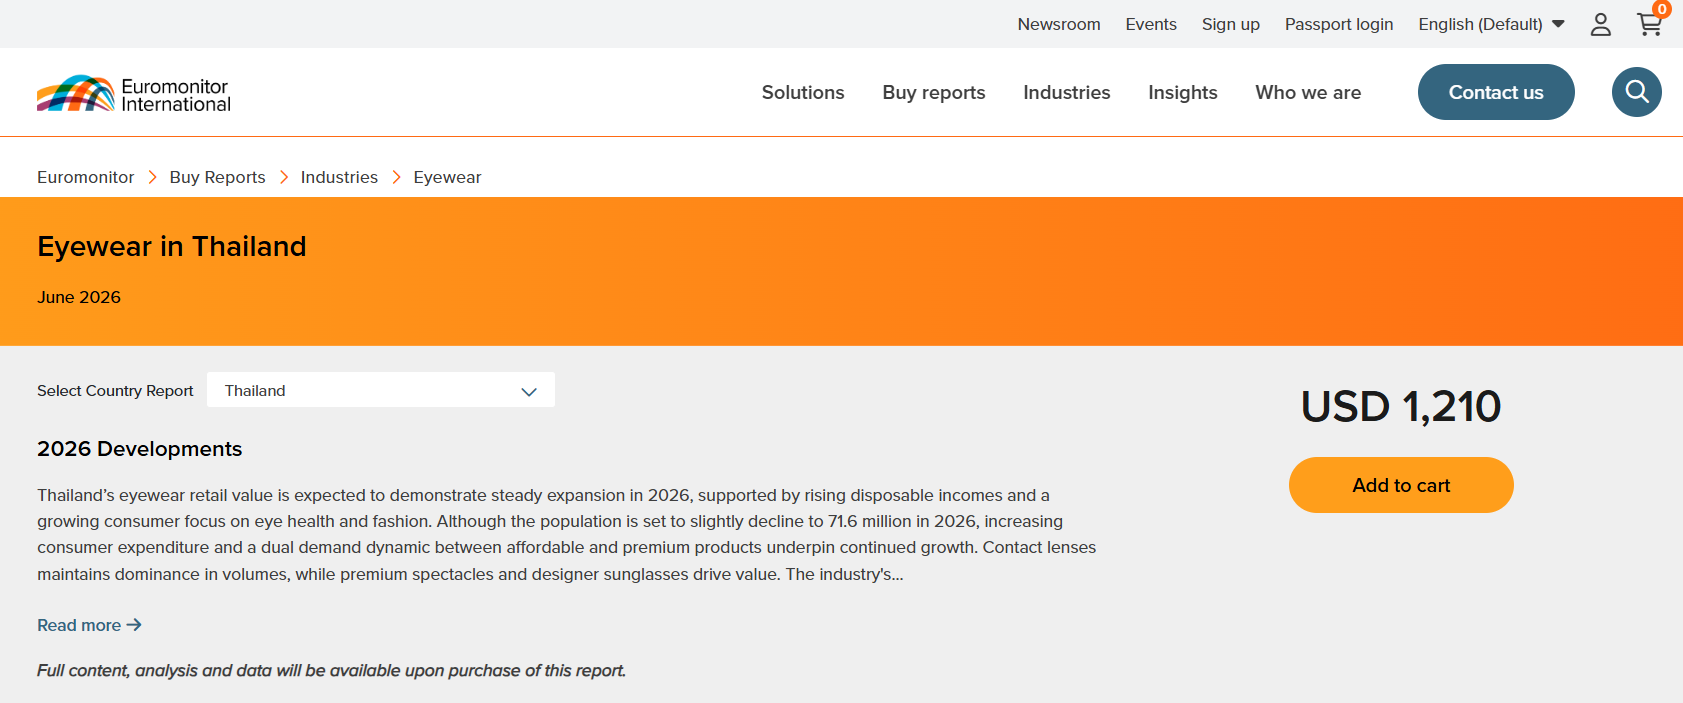Click the Contact us button

(1496, 92)
